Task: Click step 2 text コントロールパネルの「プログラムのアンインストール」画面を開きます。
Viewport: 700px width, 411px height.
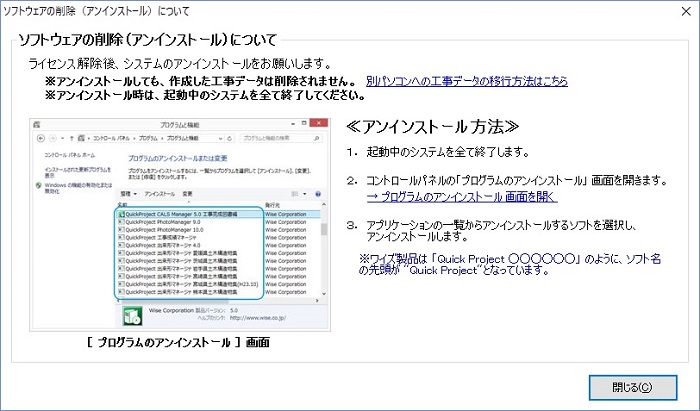Action: pyautogui.click(x=517, y=181)
